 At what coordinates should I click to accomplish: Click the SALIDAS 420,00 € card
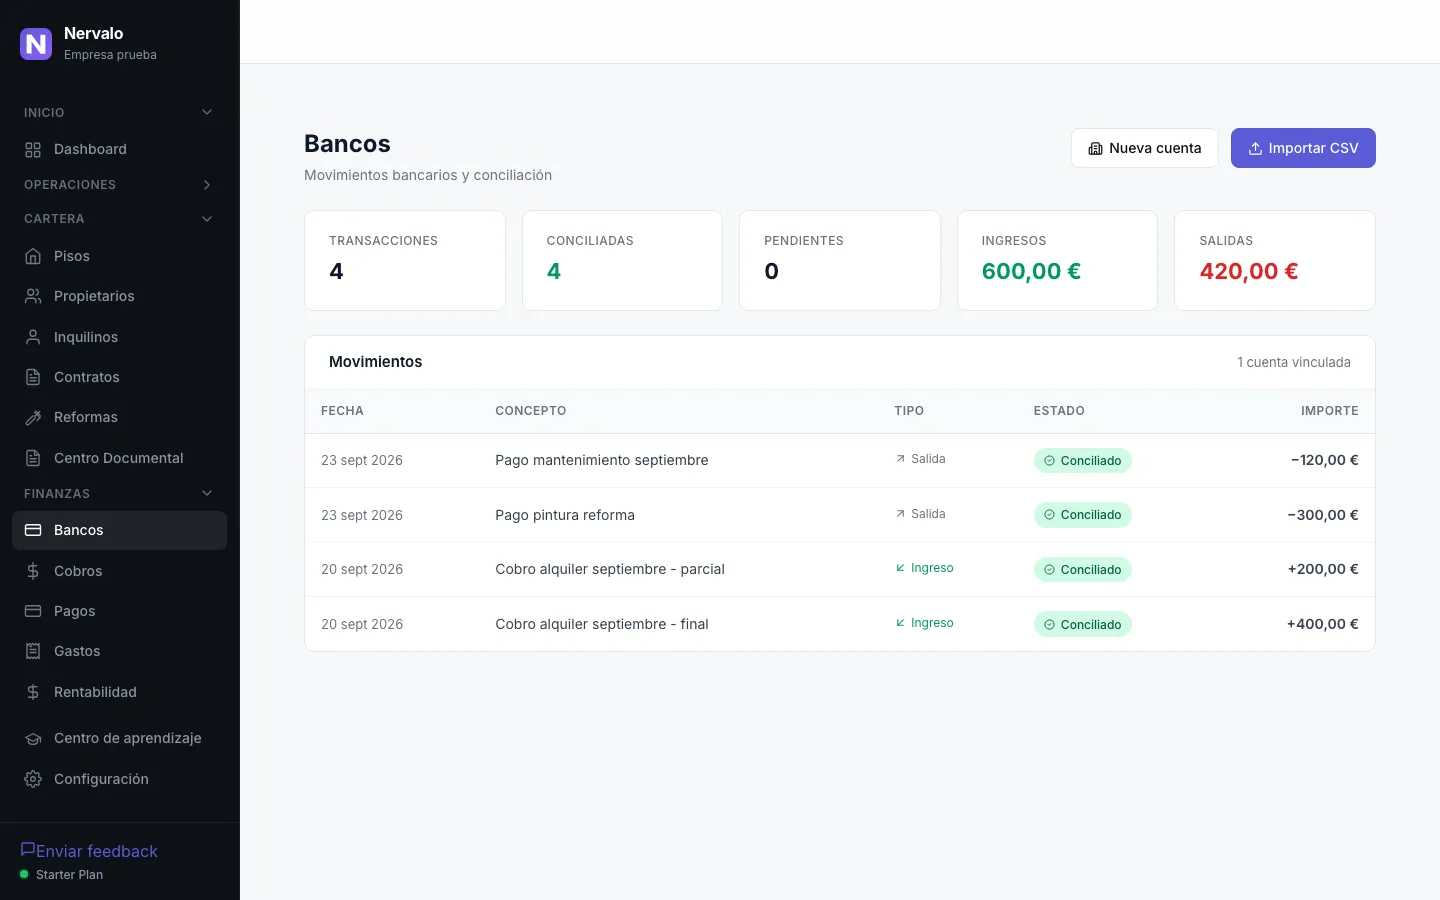[1275, 260]
